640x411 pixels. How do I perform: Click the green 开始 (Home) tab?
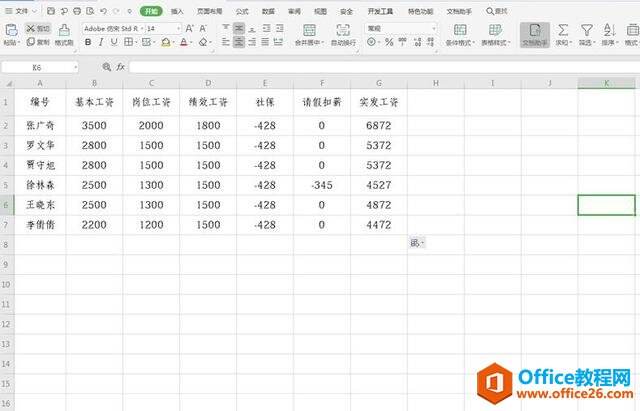[x=151, y=11]
